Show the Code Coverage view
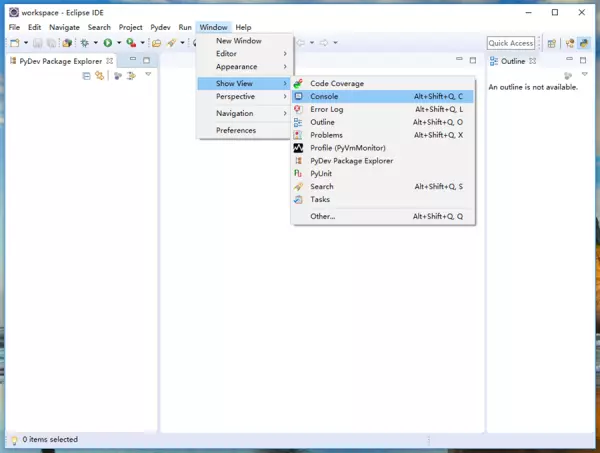600x453 pixels. coord(383,83)
